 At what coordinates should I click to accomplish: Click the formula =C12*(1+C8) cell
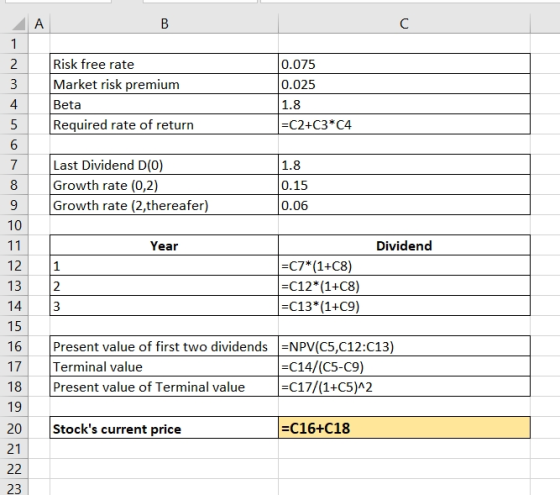[404, 286]
